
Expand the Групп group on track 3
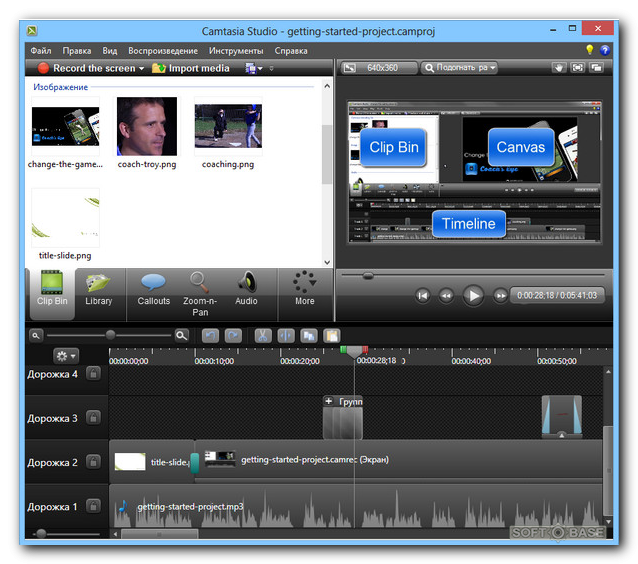coord(329,401)
